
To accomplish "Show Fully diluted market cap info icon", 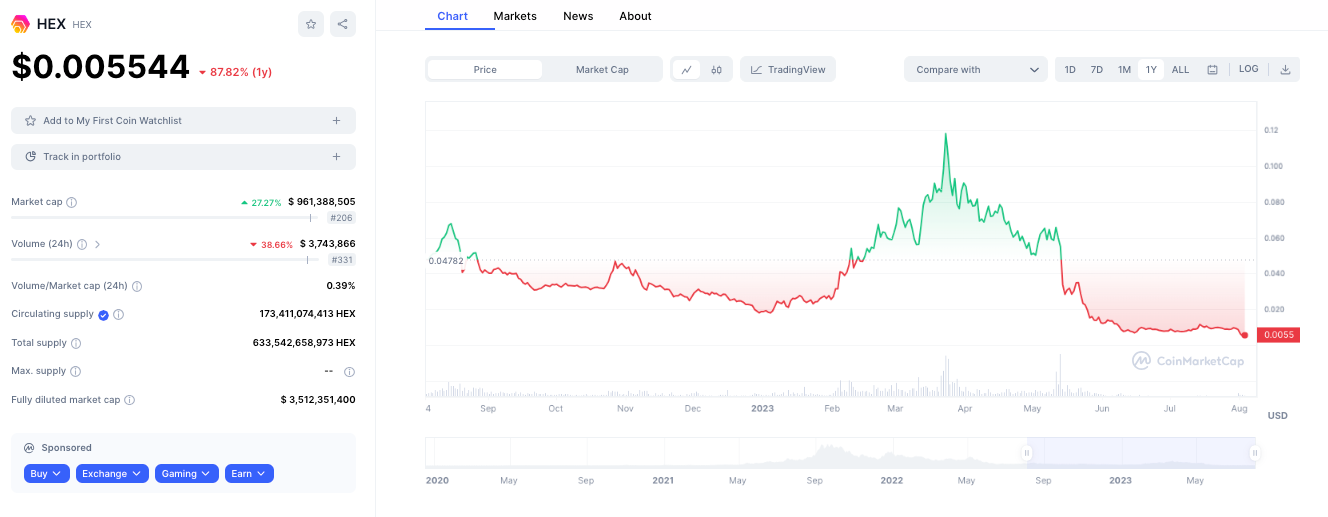I will [129, 400].
